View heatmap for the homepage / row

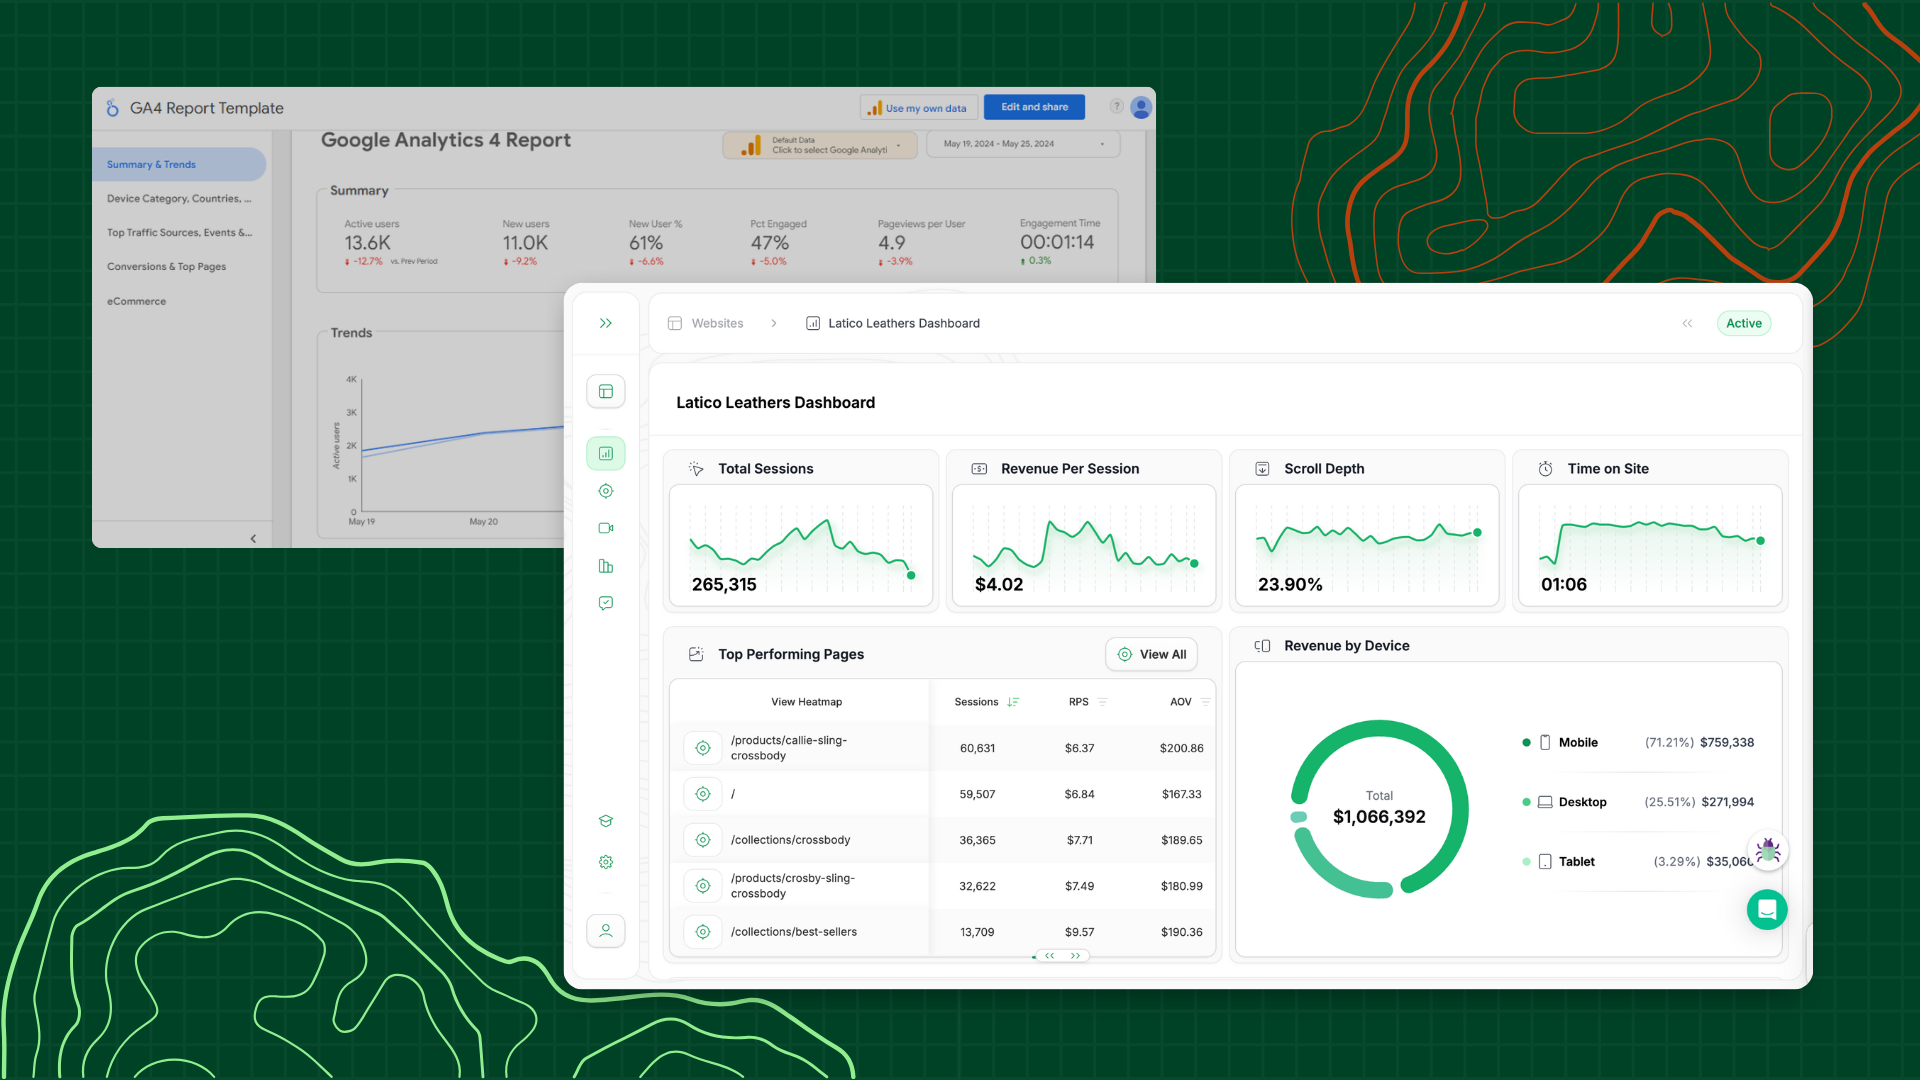click(703, 794)
